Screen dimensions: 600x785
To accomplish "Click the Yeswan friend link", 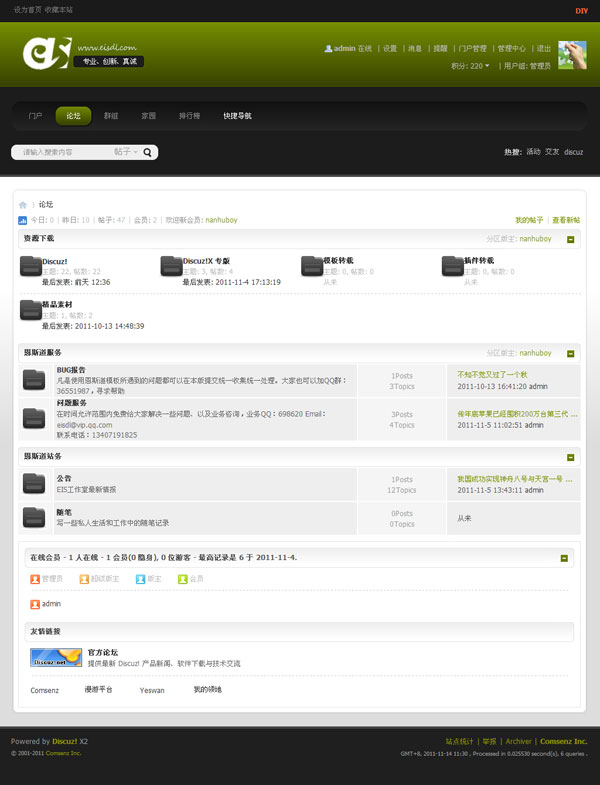I will tap(152, 690).
